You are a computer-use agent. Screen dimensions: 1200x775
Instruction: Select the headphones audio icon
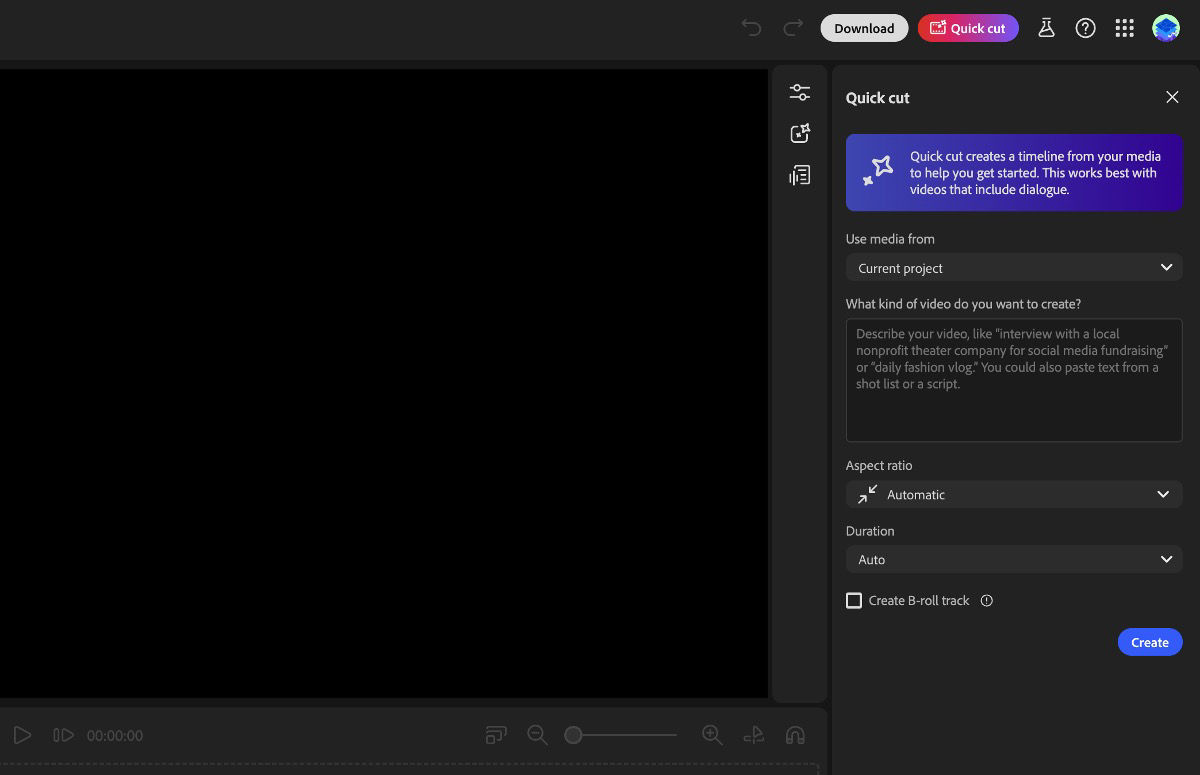[795, 735]
